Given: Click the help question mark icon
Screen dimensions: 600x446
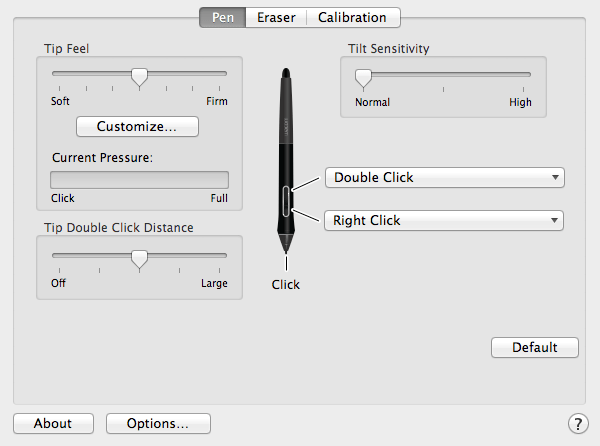Looking at the screenshot, I should pyautogui.click(x=578, y=423).
